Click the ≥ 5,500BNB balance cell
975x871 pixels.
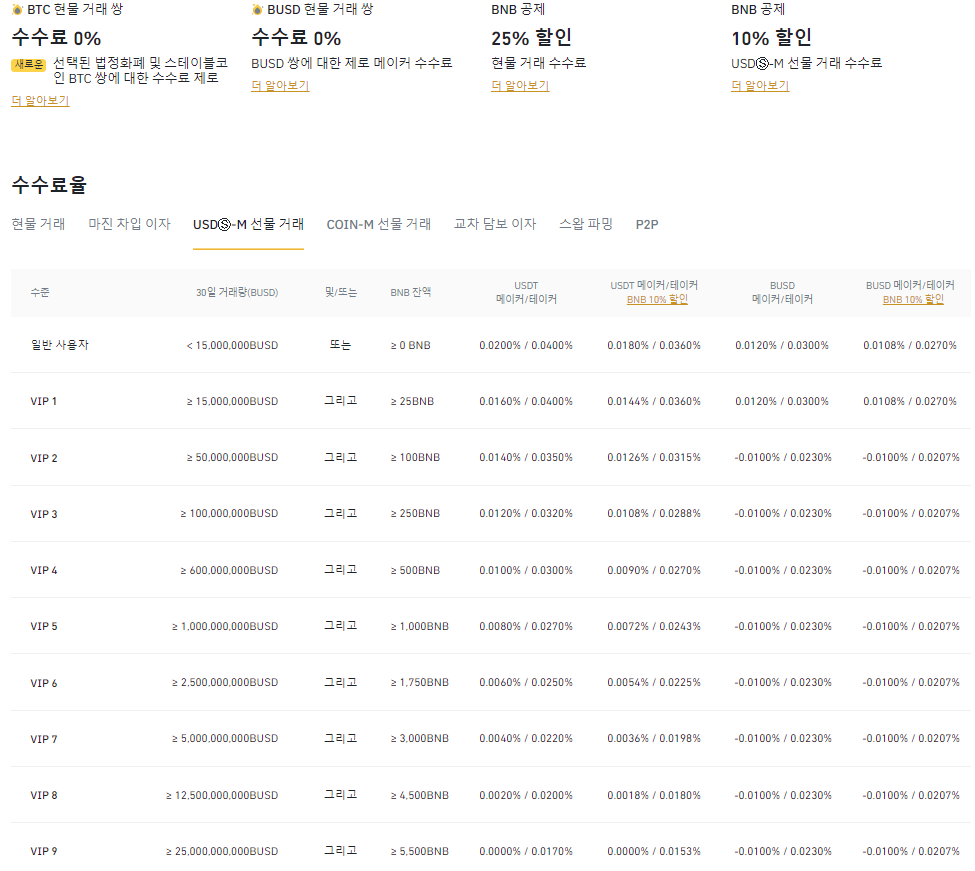[420, 852]
